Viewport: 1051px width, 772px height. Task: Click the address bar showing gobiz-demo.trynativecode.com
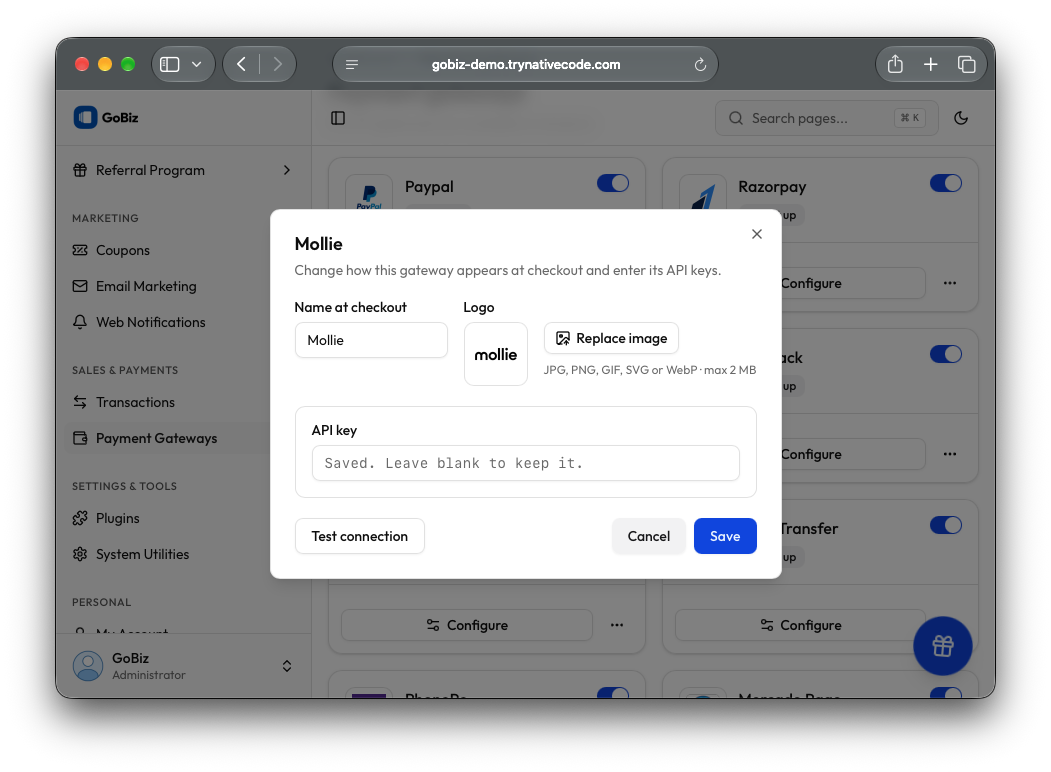point(526,64)
